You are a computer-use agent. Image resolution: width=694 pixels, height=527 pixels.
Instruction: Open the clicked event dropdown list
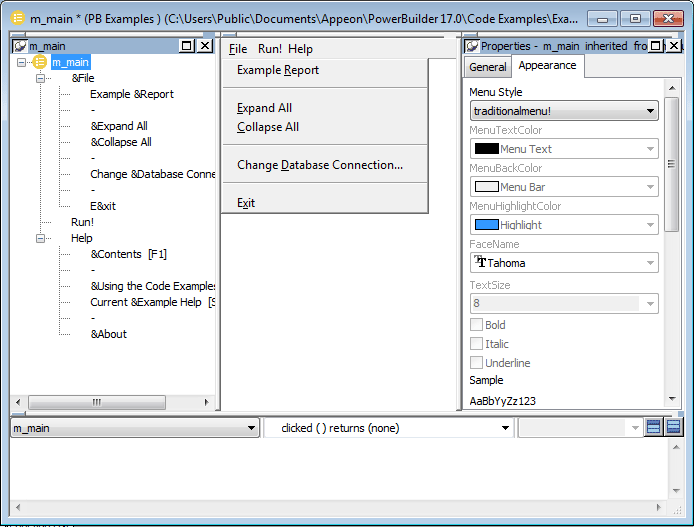point(505,428)
